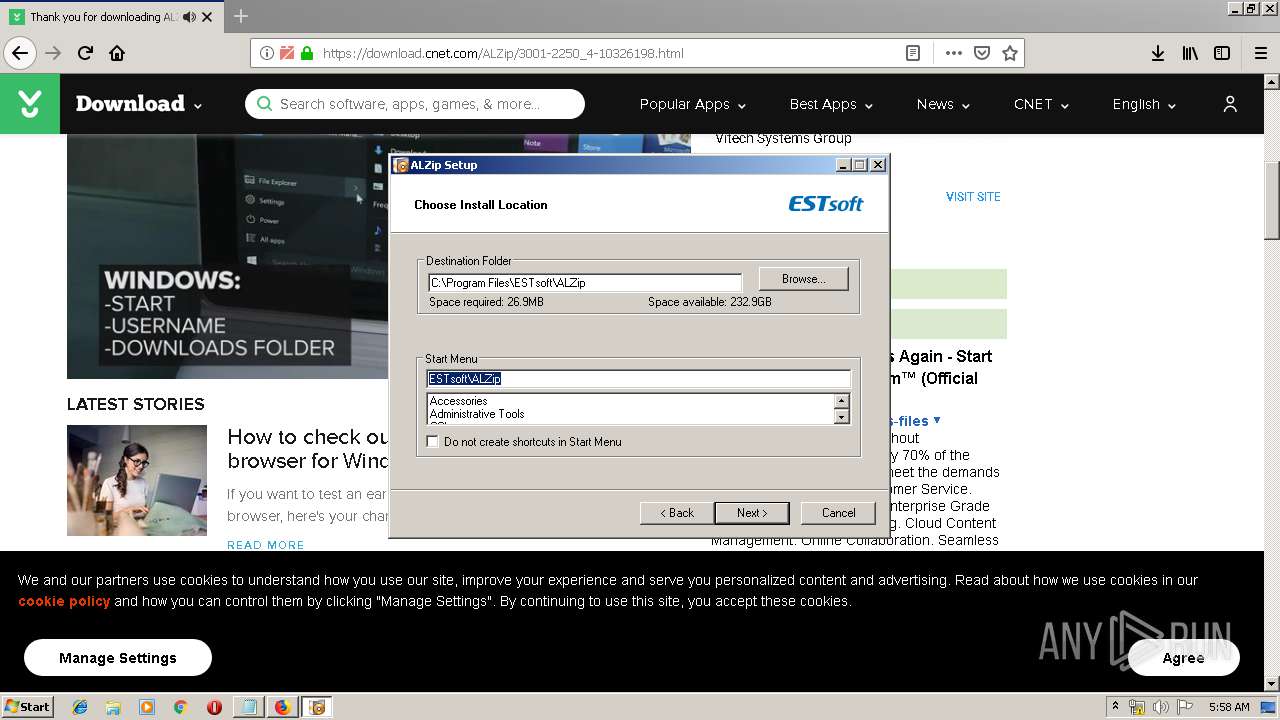The width and height of the screenshot is (1280, 720).
Task: Toggle Reader View in the address bar
Action: (x=913, y=53)
